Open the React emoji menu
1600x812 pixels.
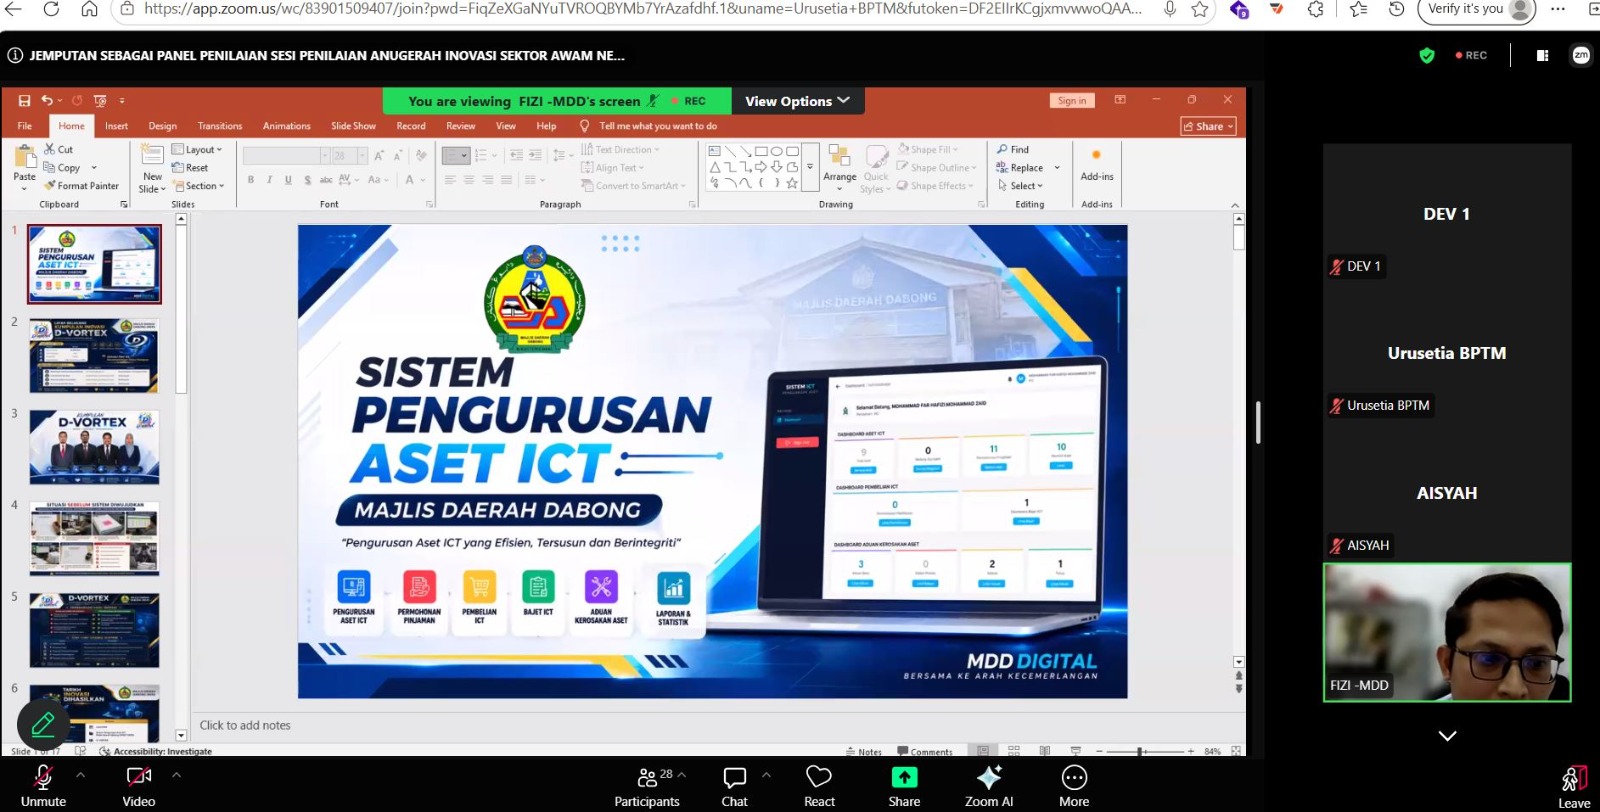coord(819,787)
